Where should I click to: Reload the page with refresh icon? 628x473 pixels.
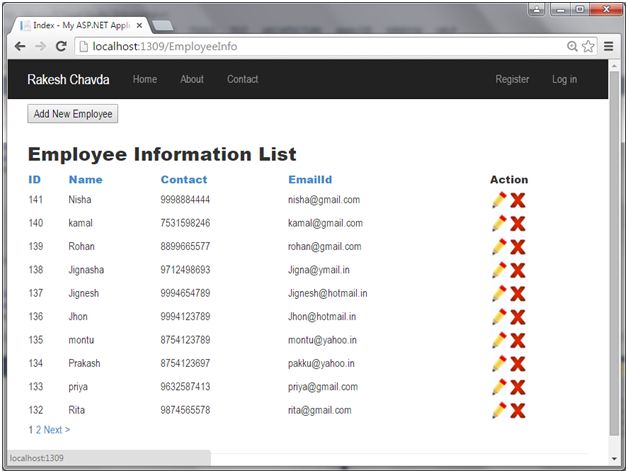(61, 46)
